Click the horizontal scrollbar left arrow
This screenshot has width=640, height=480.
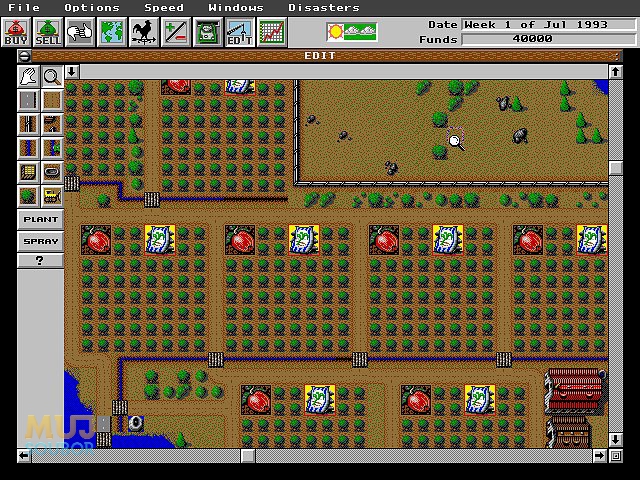(24, 456)
